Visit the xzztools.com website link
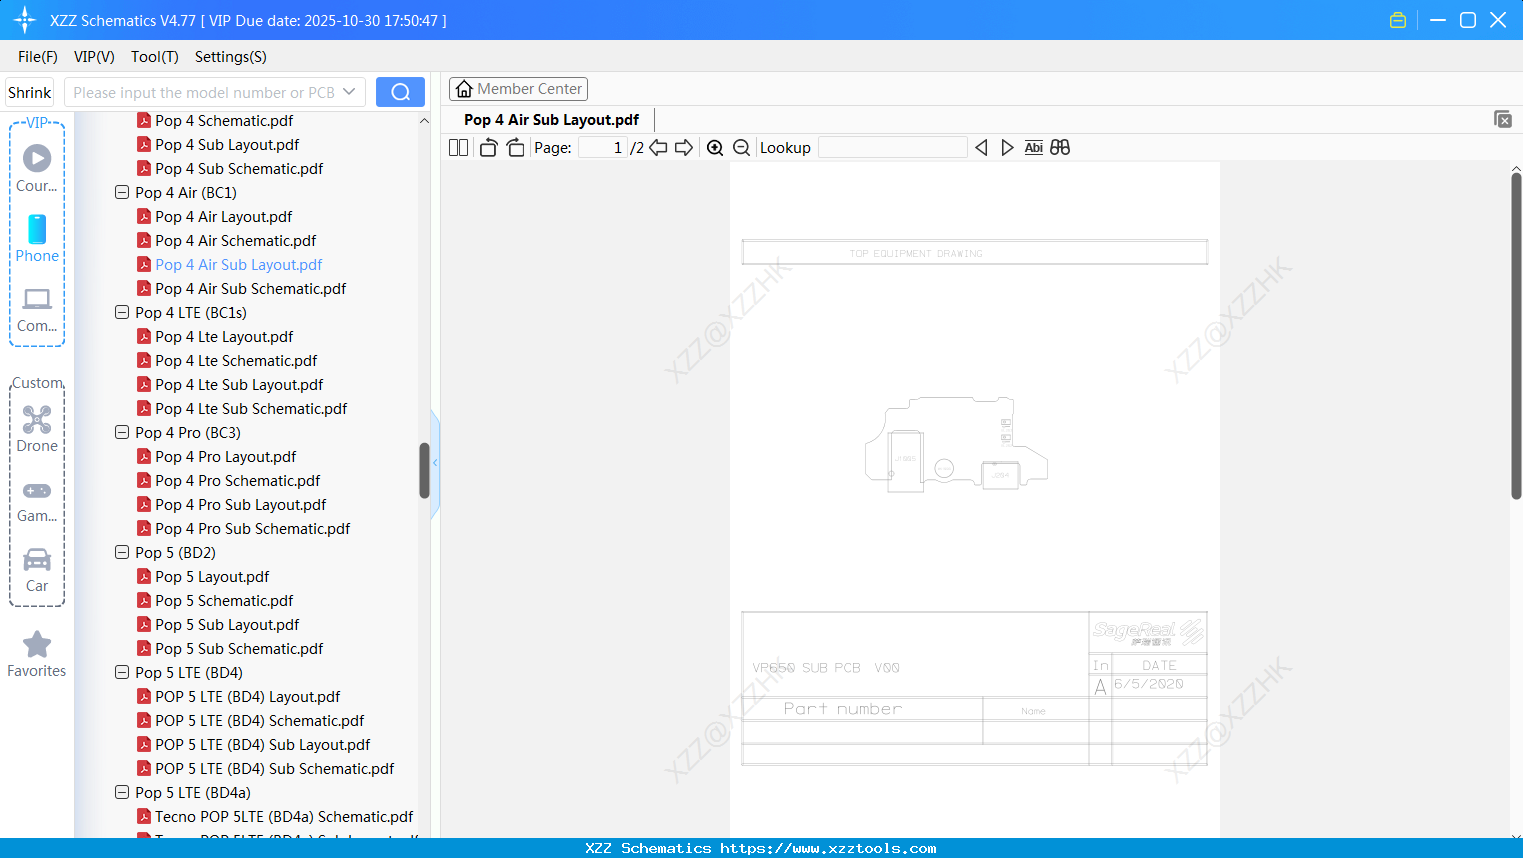1523x858 pixels. [761, 848]
